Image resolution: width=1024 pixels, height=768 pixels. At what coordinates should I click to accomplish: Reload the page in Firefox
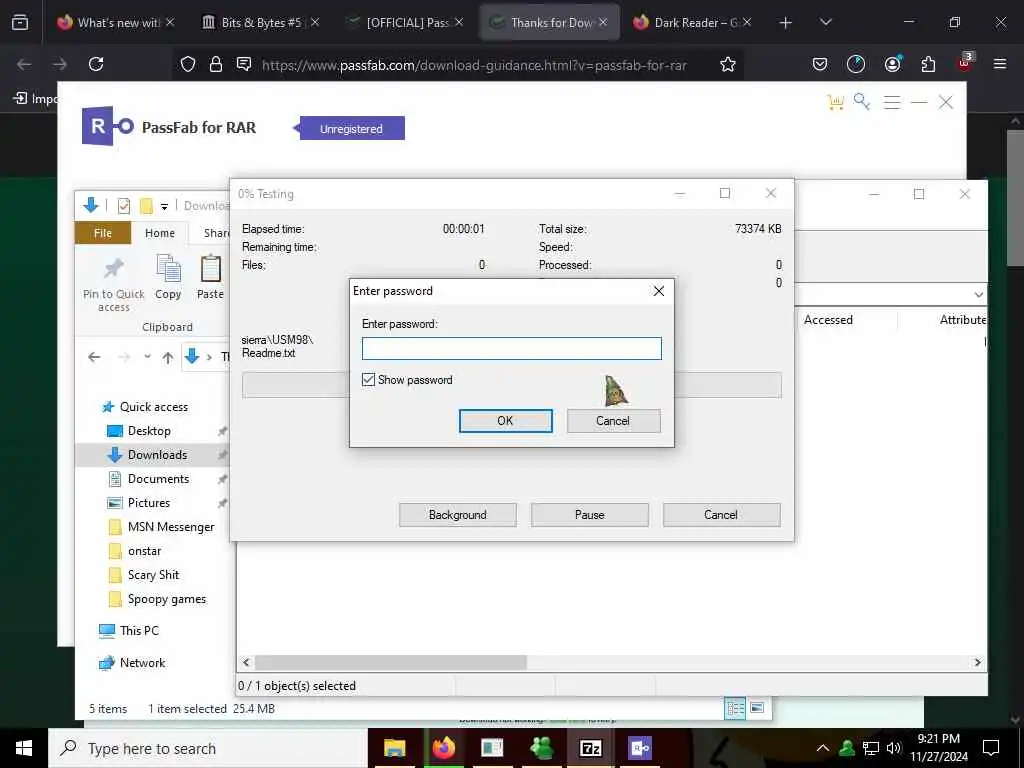pyautogui.click(x=96, y=64)
